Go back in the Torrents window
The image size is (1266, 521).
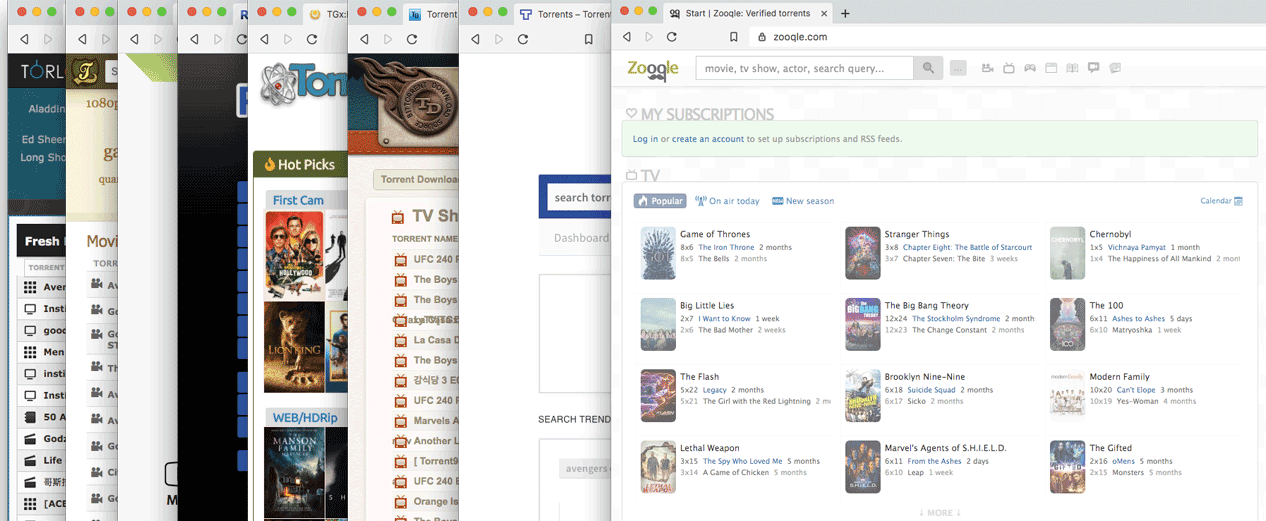(474, 39)
